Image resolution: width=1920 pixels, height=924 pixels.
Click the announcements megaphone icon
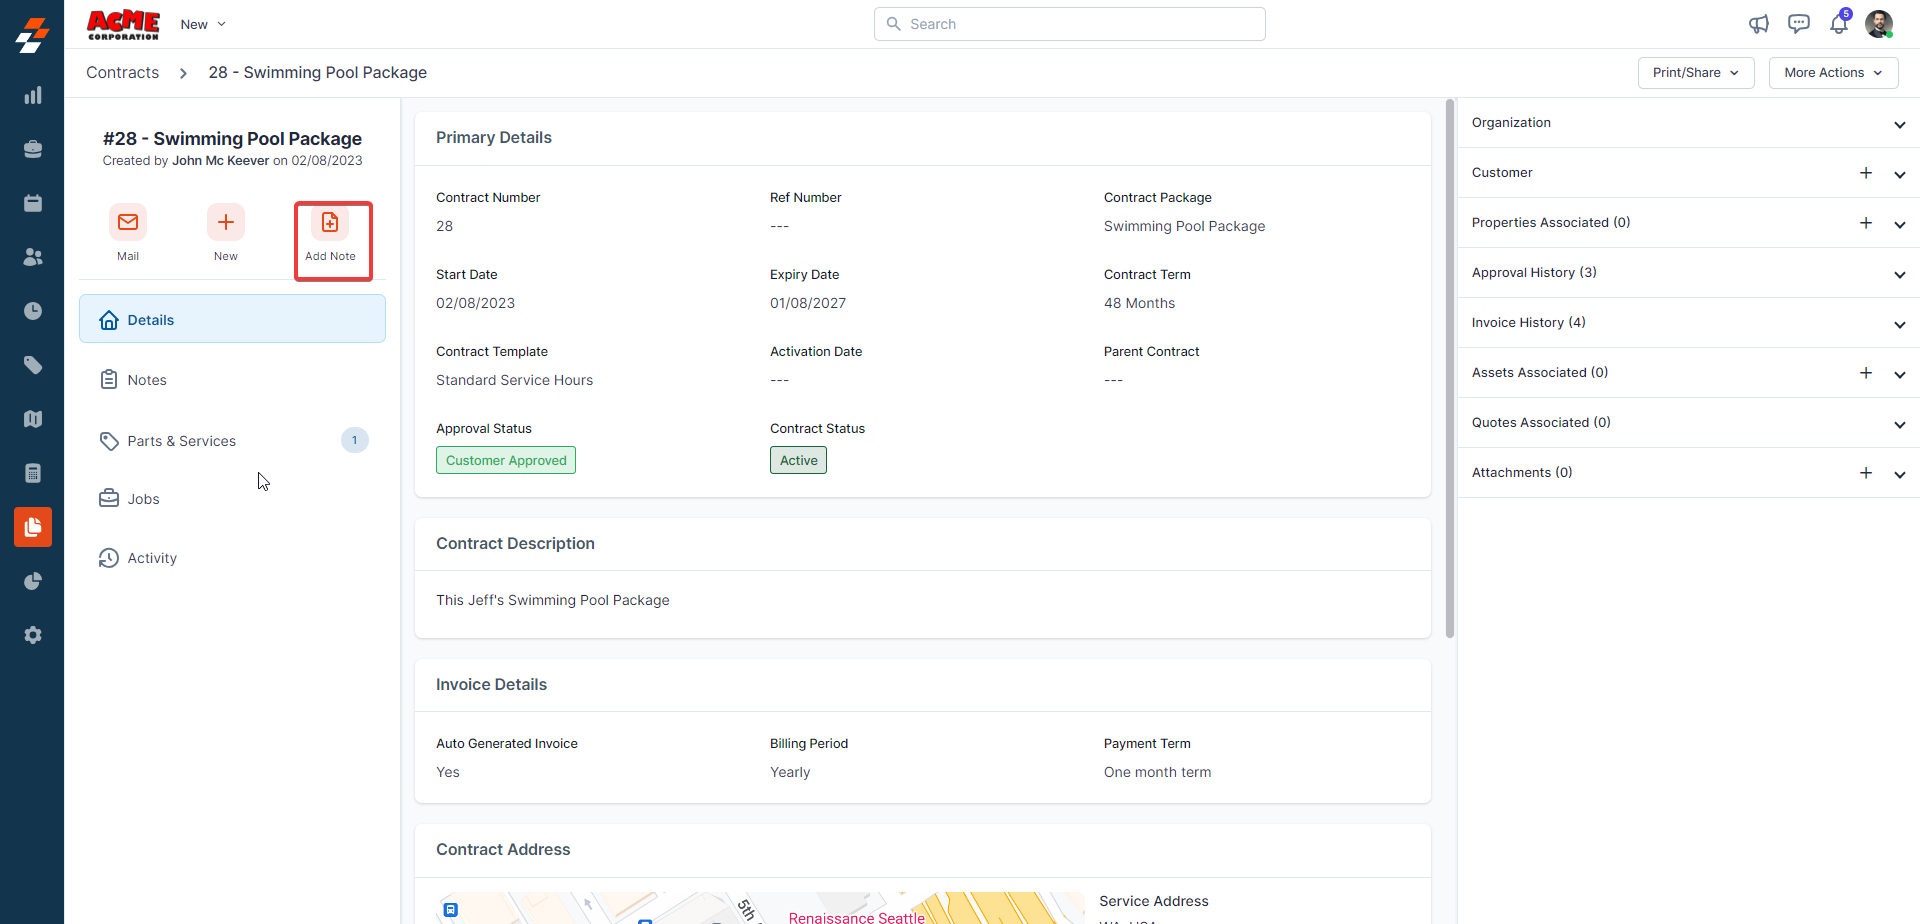click(x=1758, y=24)
